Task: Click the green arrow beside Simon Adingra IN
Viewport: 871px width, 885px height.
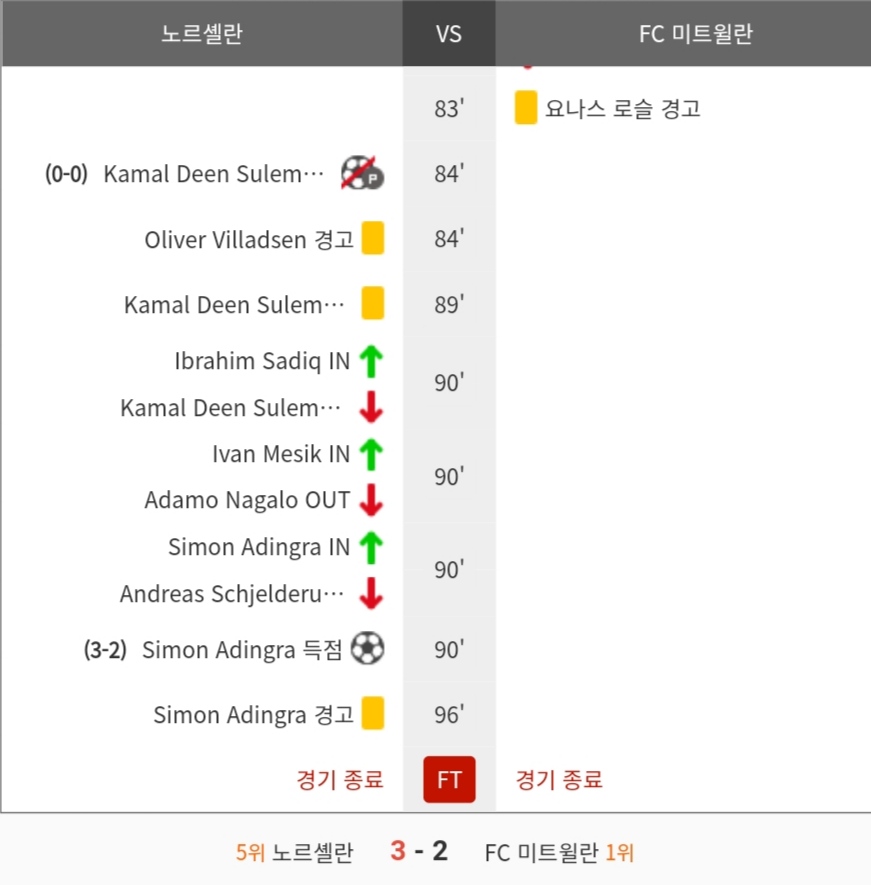Action: click(x=371, y=547)
